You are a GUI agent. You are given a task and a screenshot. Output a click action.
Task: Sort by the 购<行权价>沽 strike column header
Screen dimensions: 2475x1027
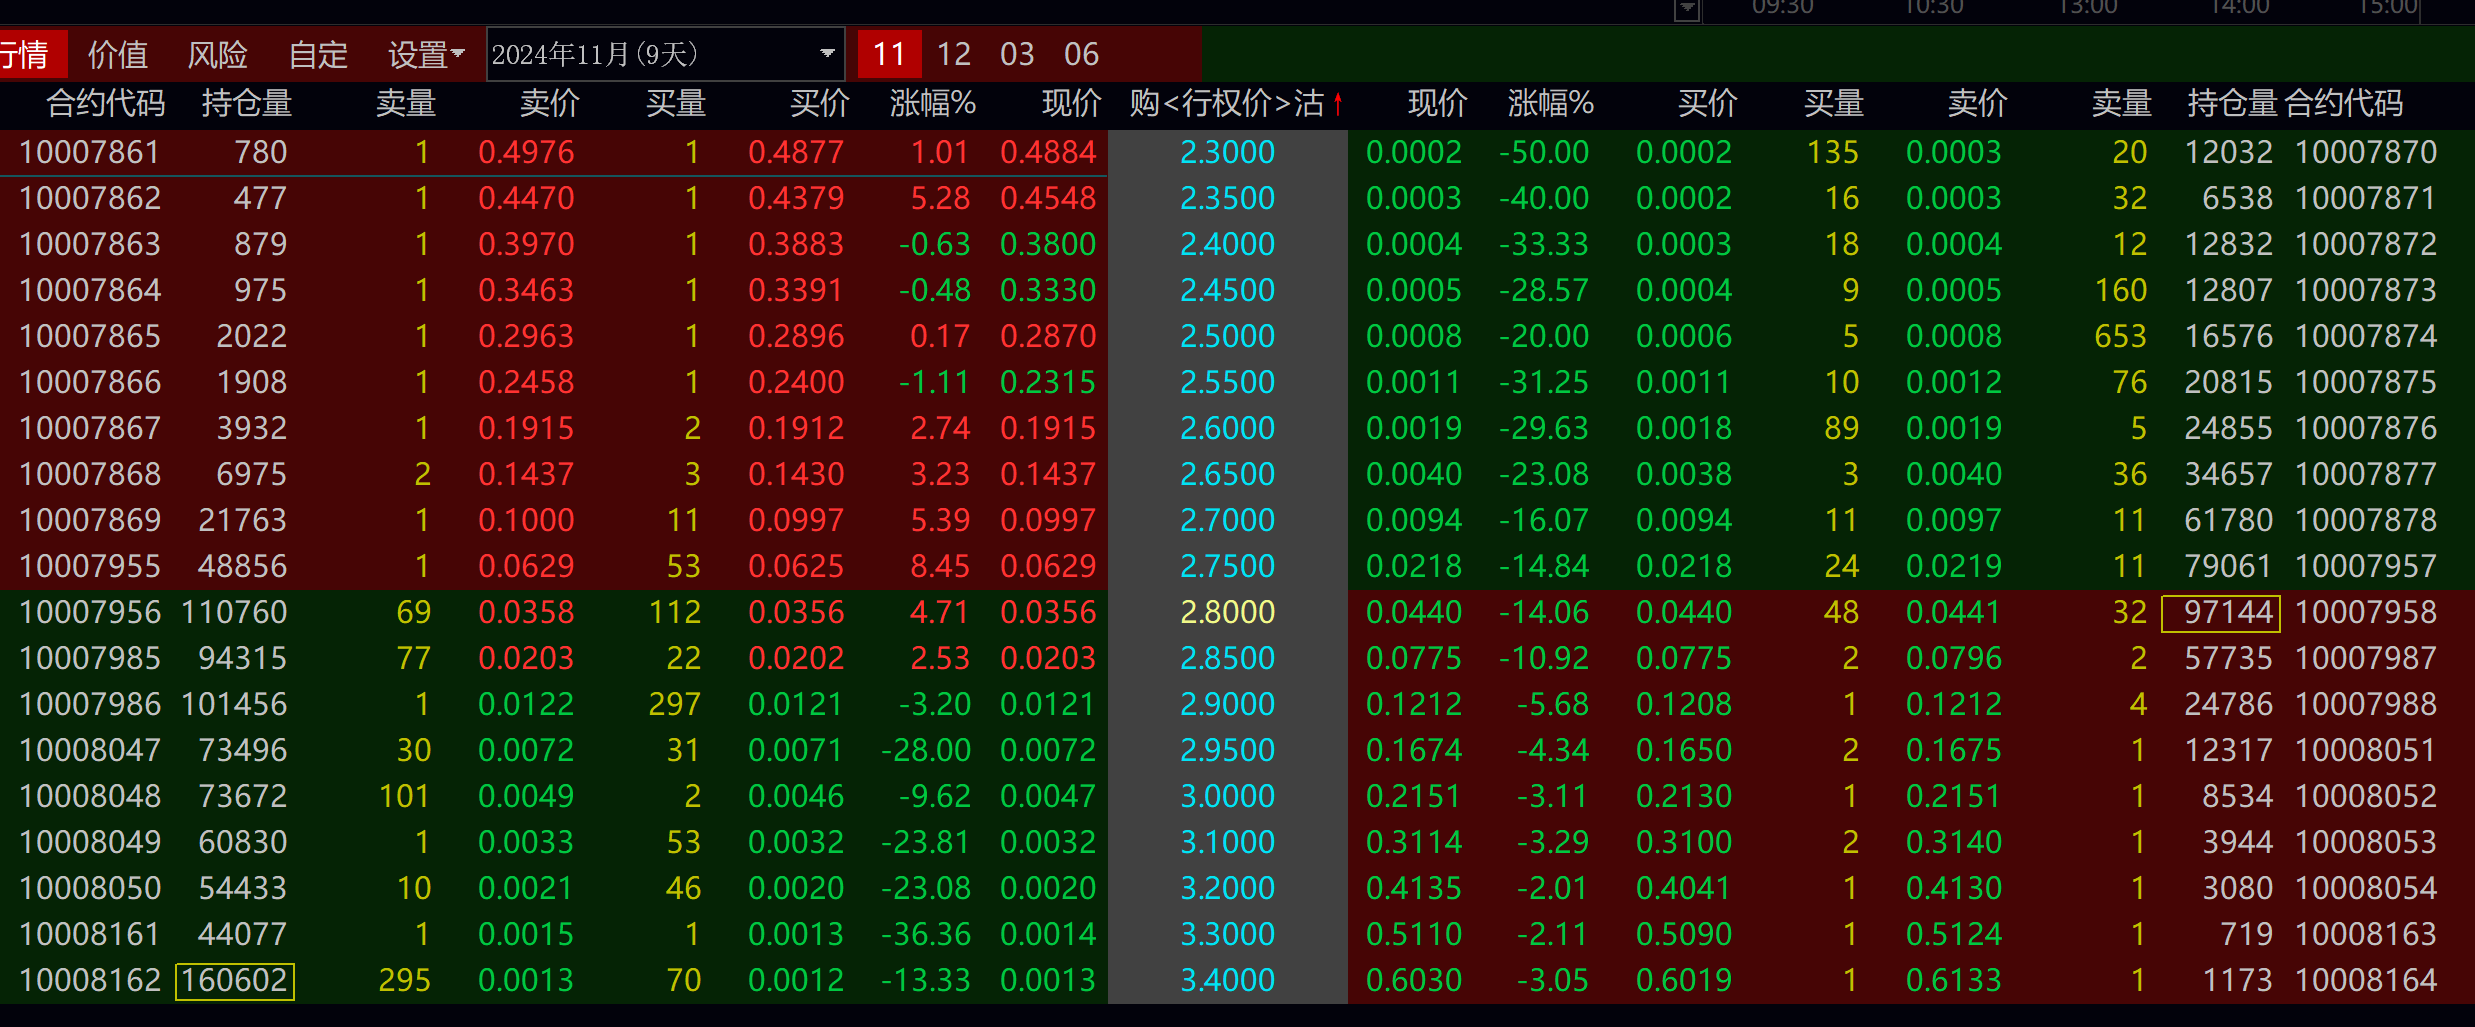1226,104
